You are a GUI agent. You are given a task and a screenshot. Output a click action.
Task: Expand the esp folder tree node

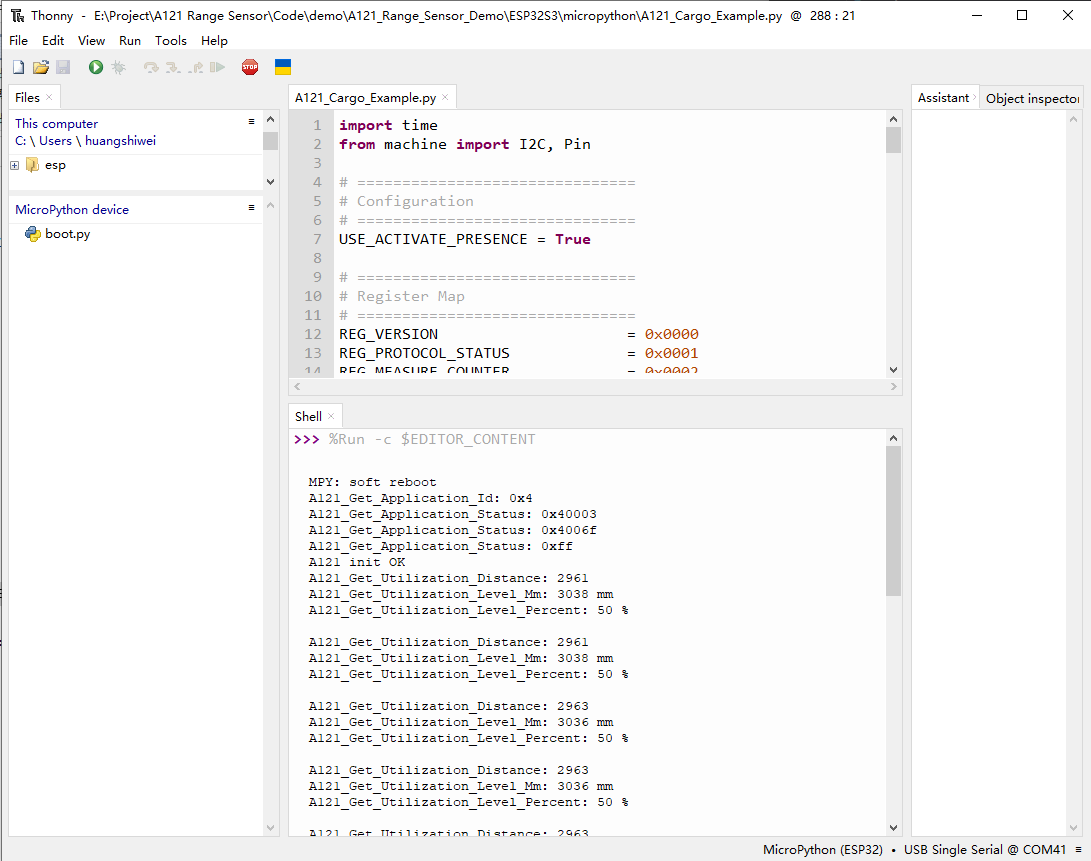[15, 165]
